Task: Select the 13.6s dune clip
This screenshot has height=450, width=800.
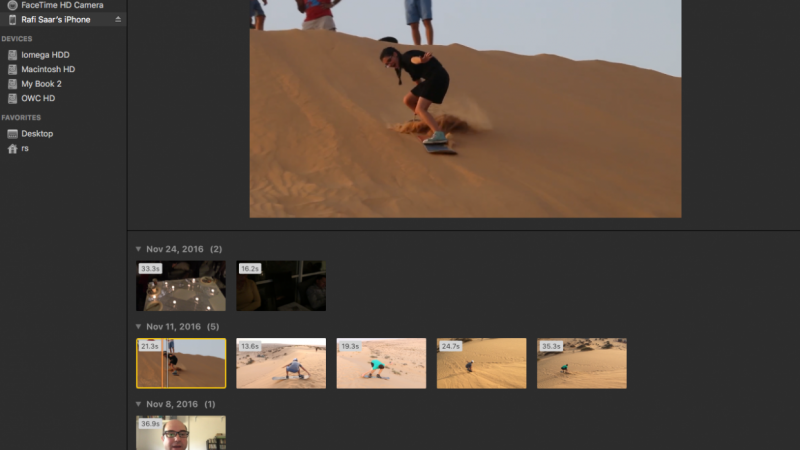Action: tap(281, 363)
